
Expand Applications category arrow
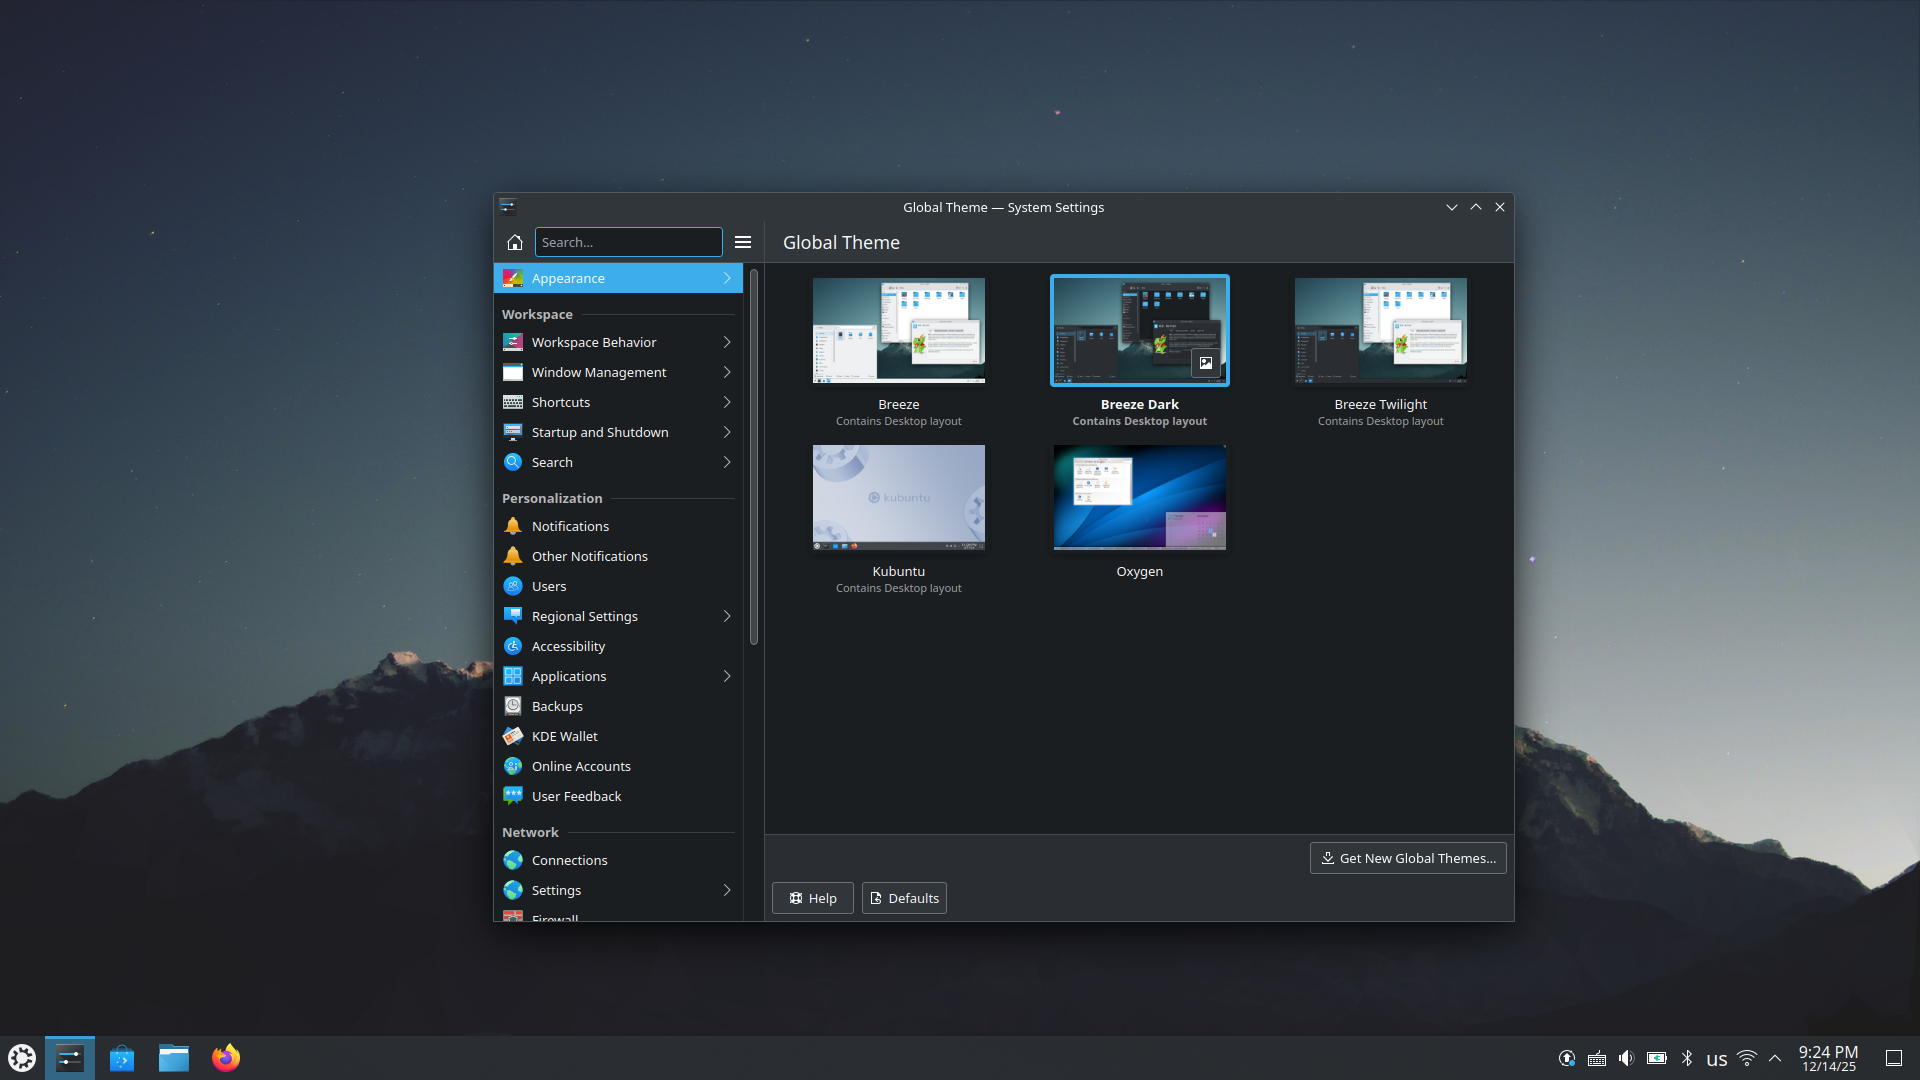[x=726, y=676]
